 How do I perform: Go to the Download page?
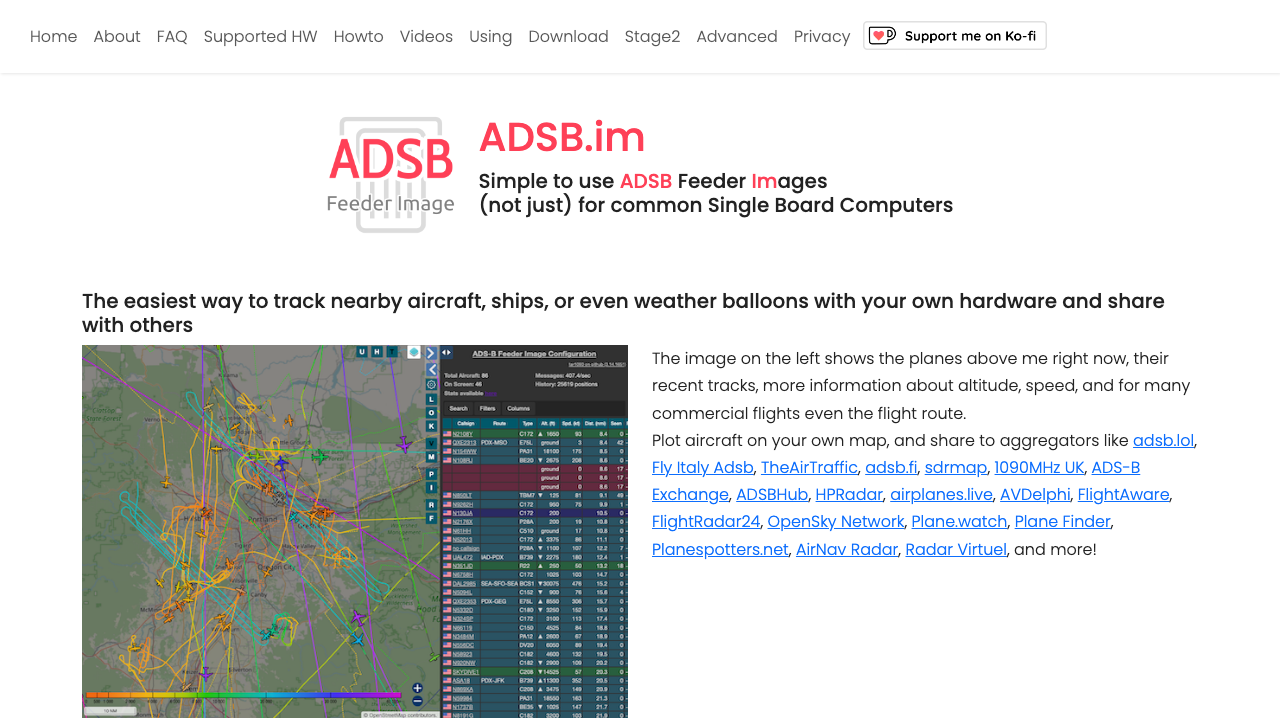569,37
